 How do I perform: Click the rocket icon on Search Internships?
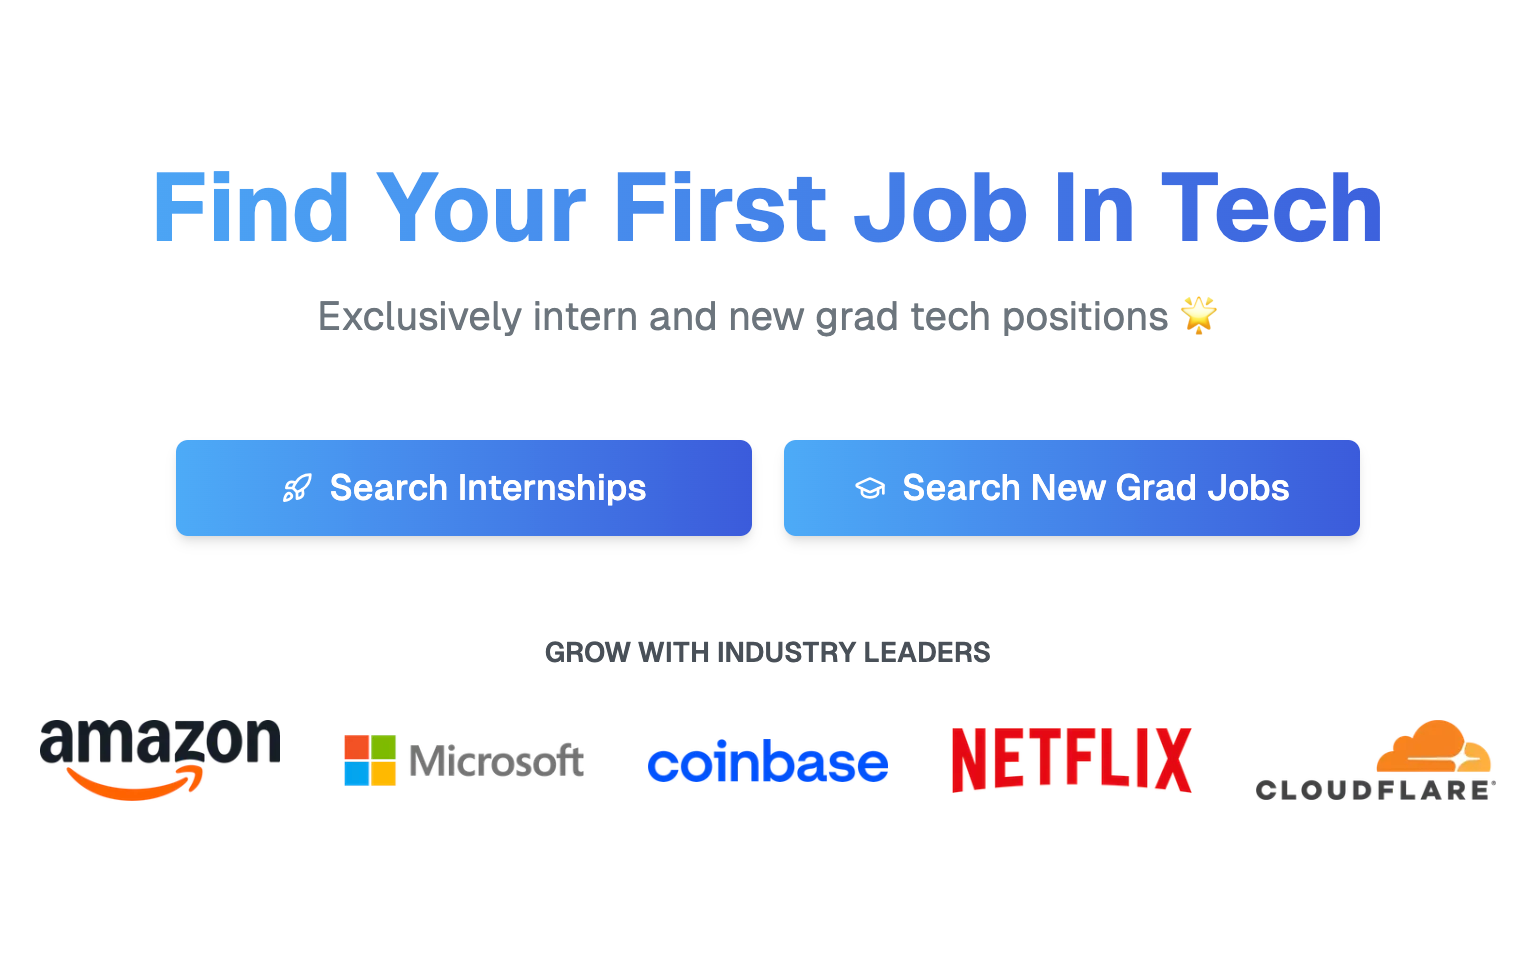[297, 488]
